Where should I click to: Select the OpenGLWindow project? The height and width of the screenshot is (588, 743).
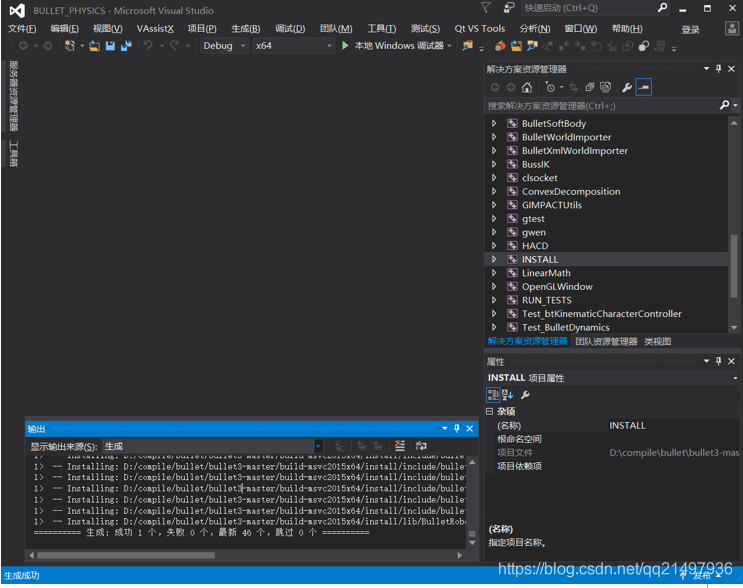[557, 287]
